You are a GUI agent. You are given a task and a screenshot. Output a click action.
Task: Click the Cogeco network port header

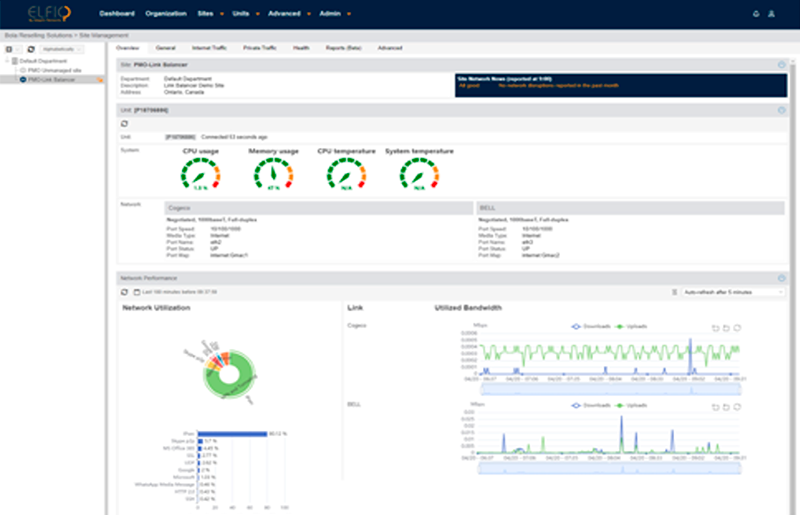click(x=318, y=207)
